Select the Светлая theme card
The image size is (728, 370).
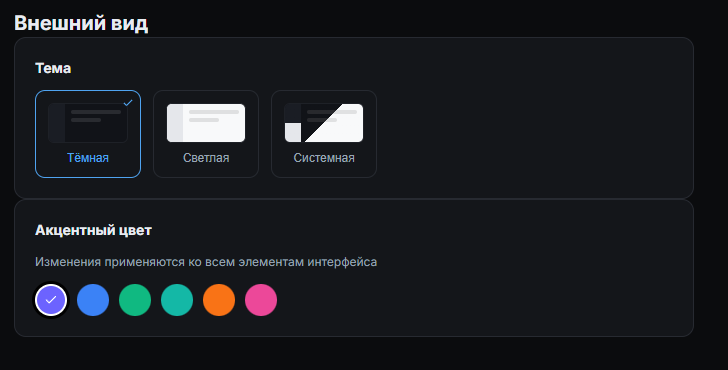pyautogui.click(x=206, y=134)
